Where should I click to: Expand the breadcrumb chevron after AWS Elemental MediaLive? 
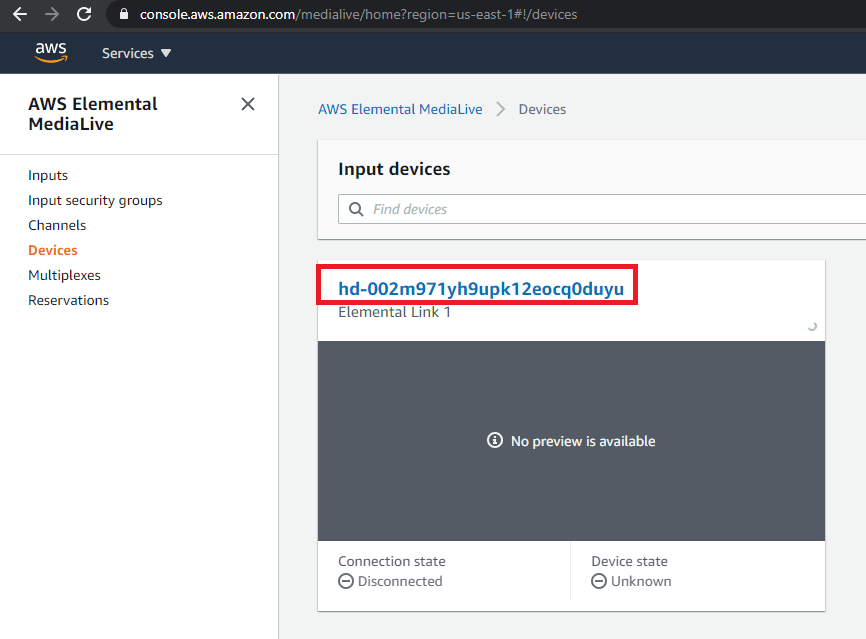(498, 109)
